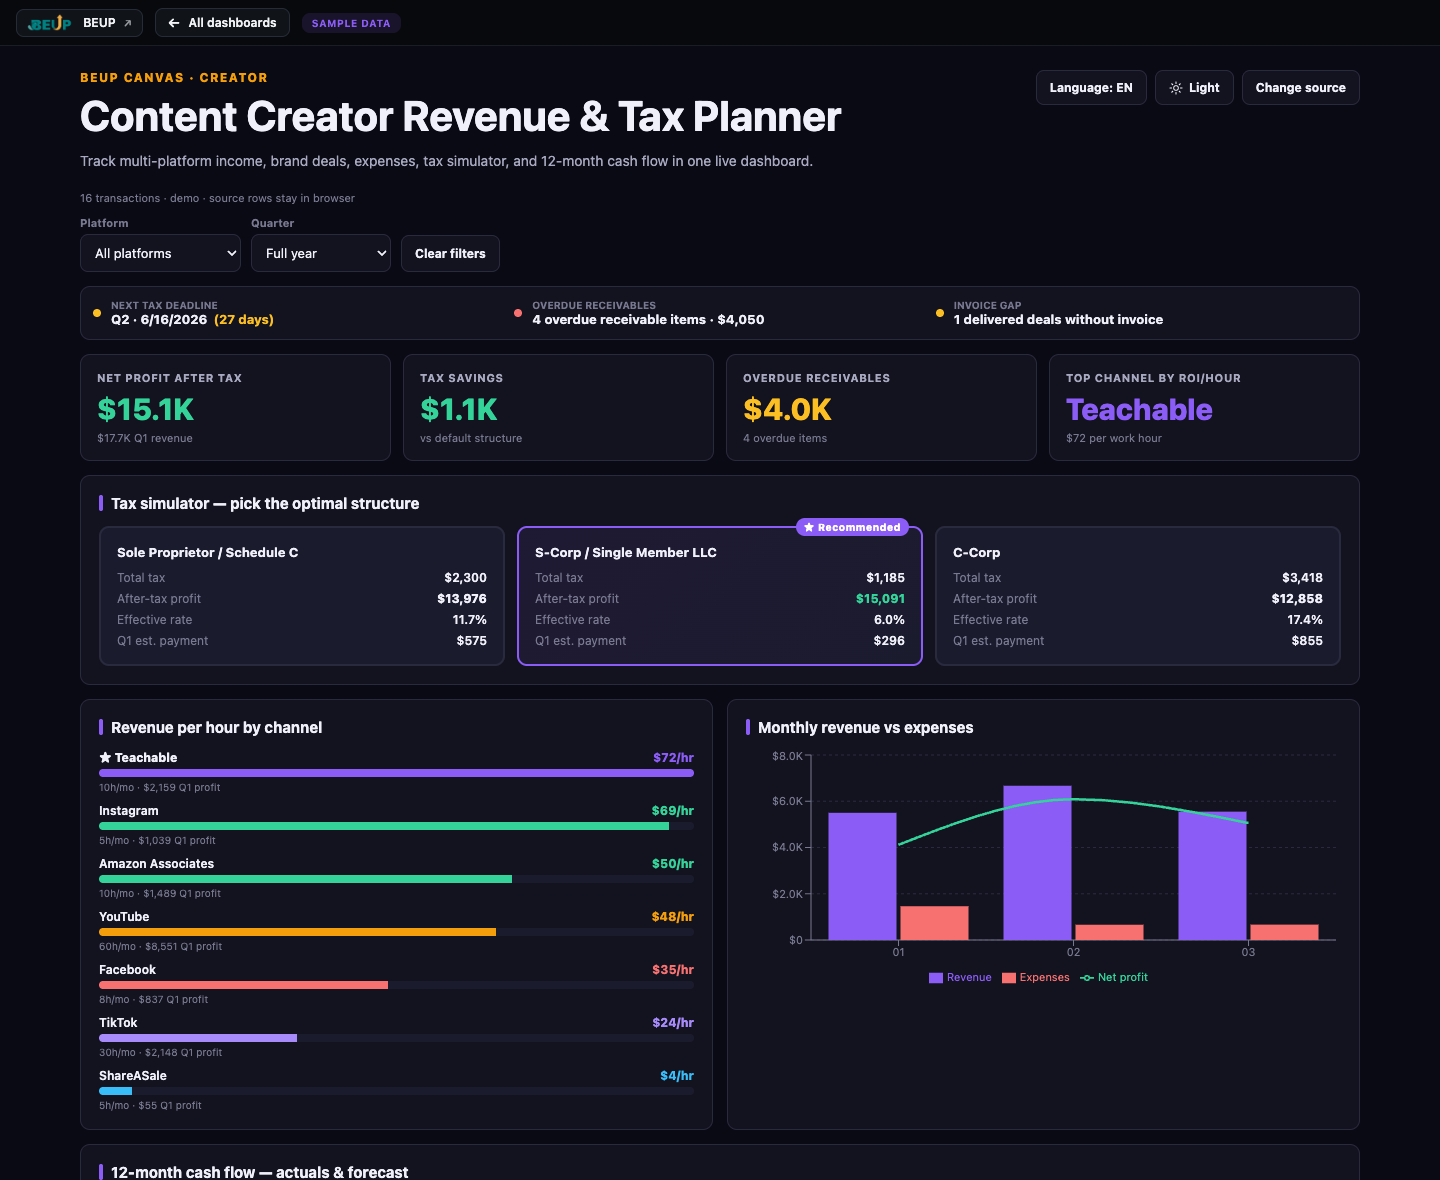The image size is (1440, 1180).
Task: Click the star icon in Recommended badge
Action: coord(809,527)
